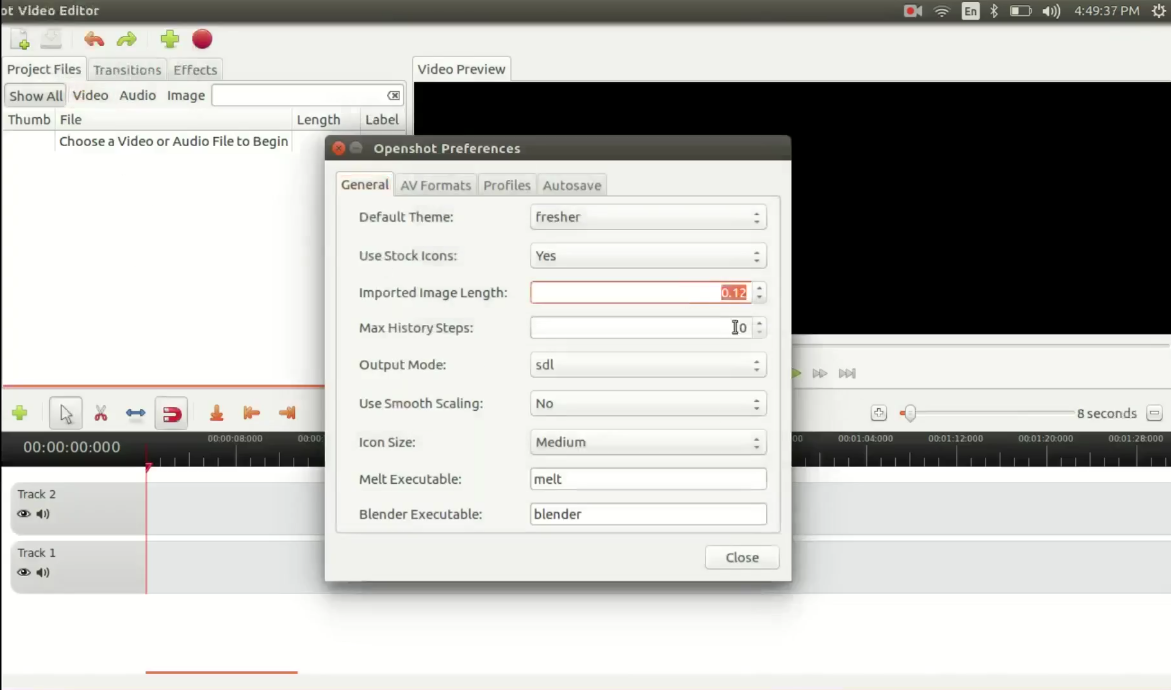Screen dimensions: 1171x690
Task: Switch to the Autosave tab
Action: tap(571, 185)
